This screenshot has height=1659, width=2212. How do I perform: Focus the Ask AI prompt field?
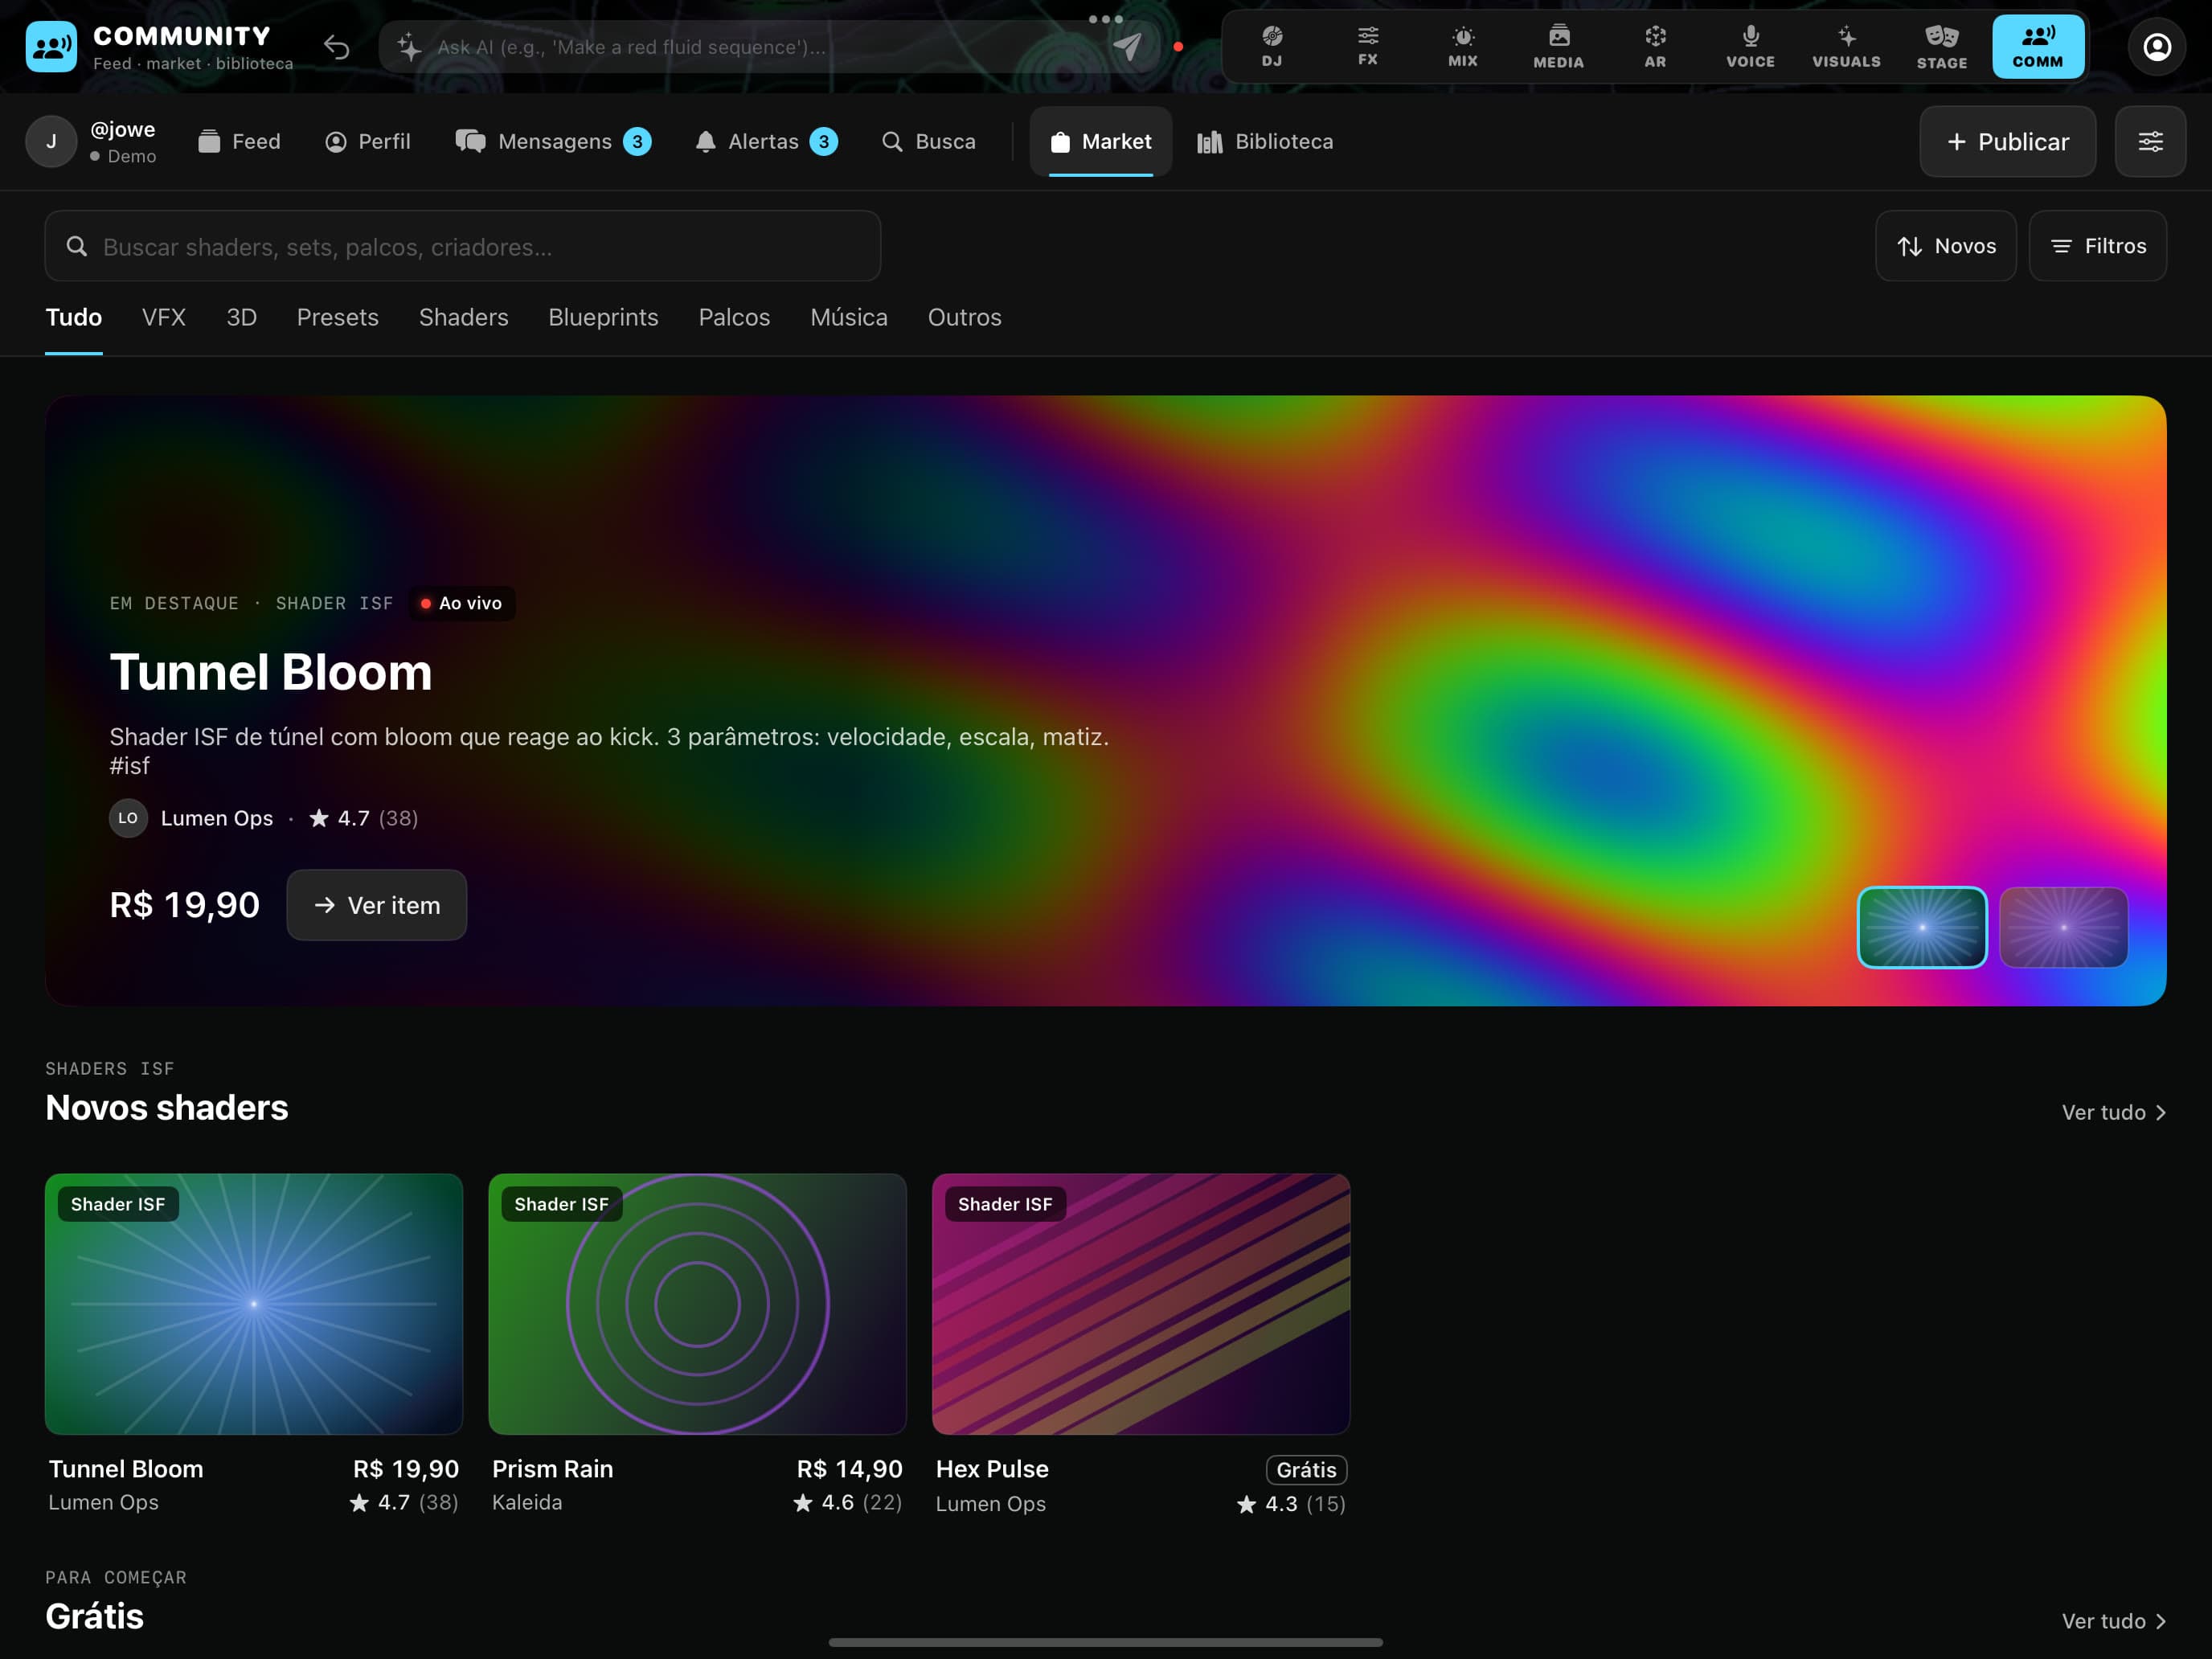coord(770,47)
